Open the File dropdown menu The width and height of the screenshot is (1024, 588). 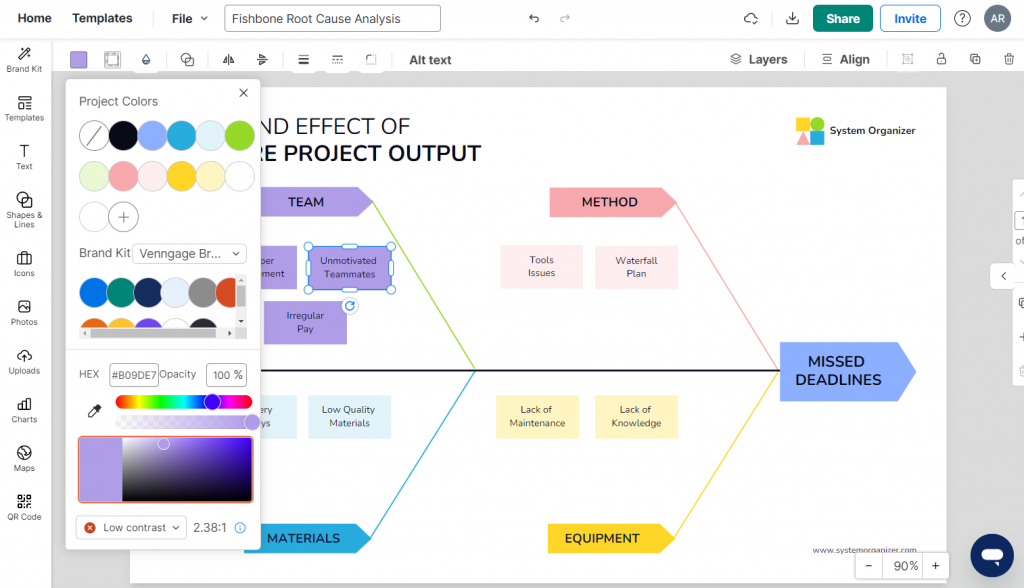(189, 19)
